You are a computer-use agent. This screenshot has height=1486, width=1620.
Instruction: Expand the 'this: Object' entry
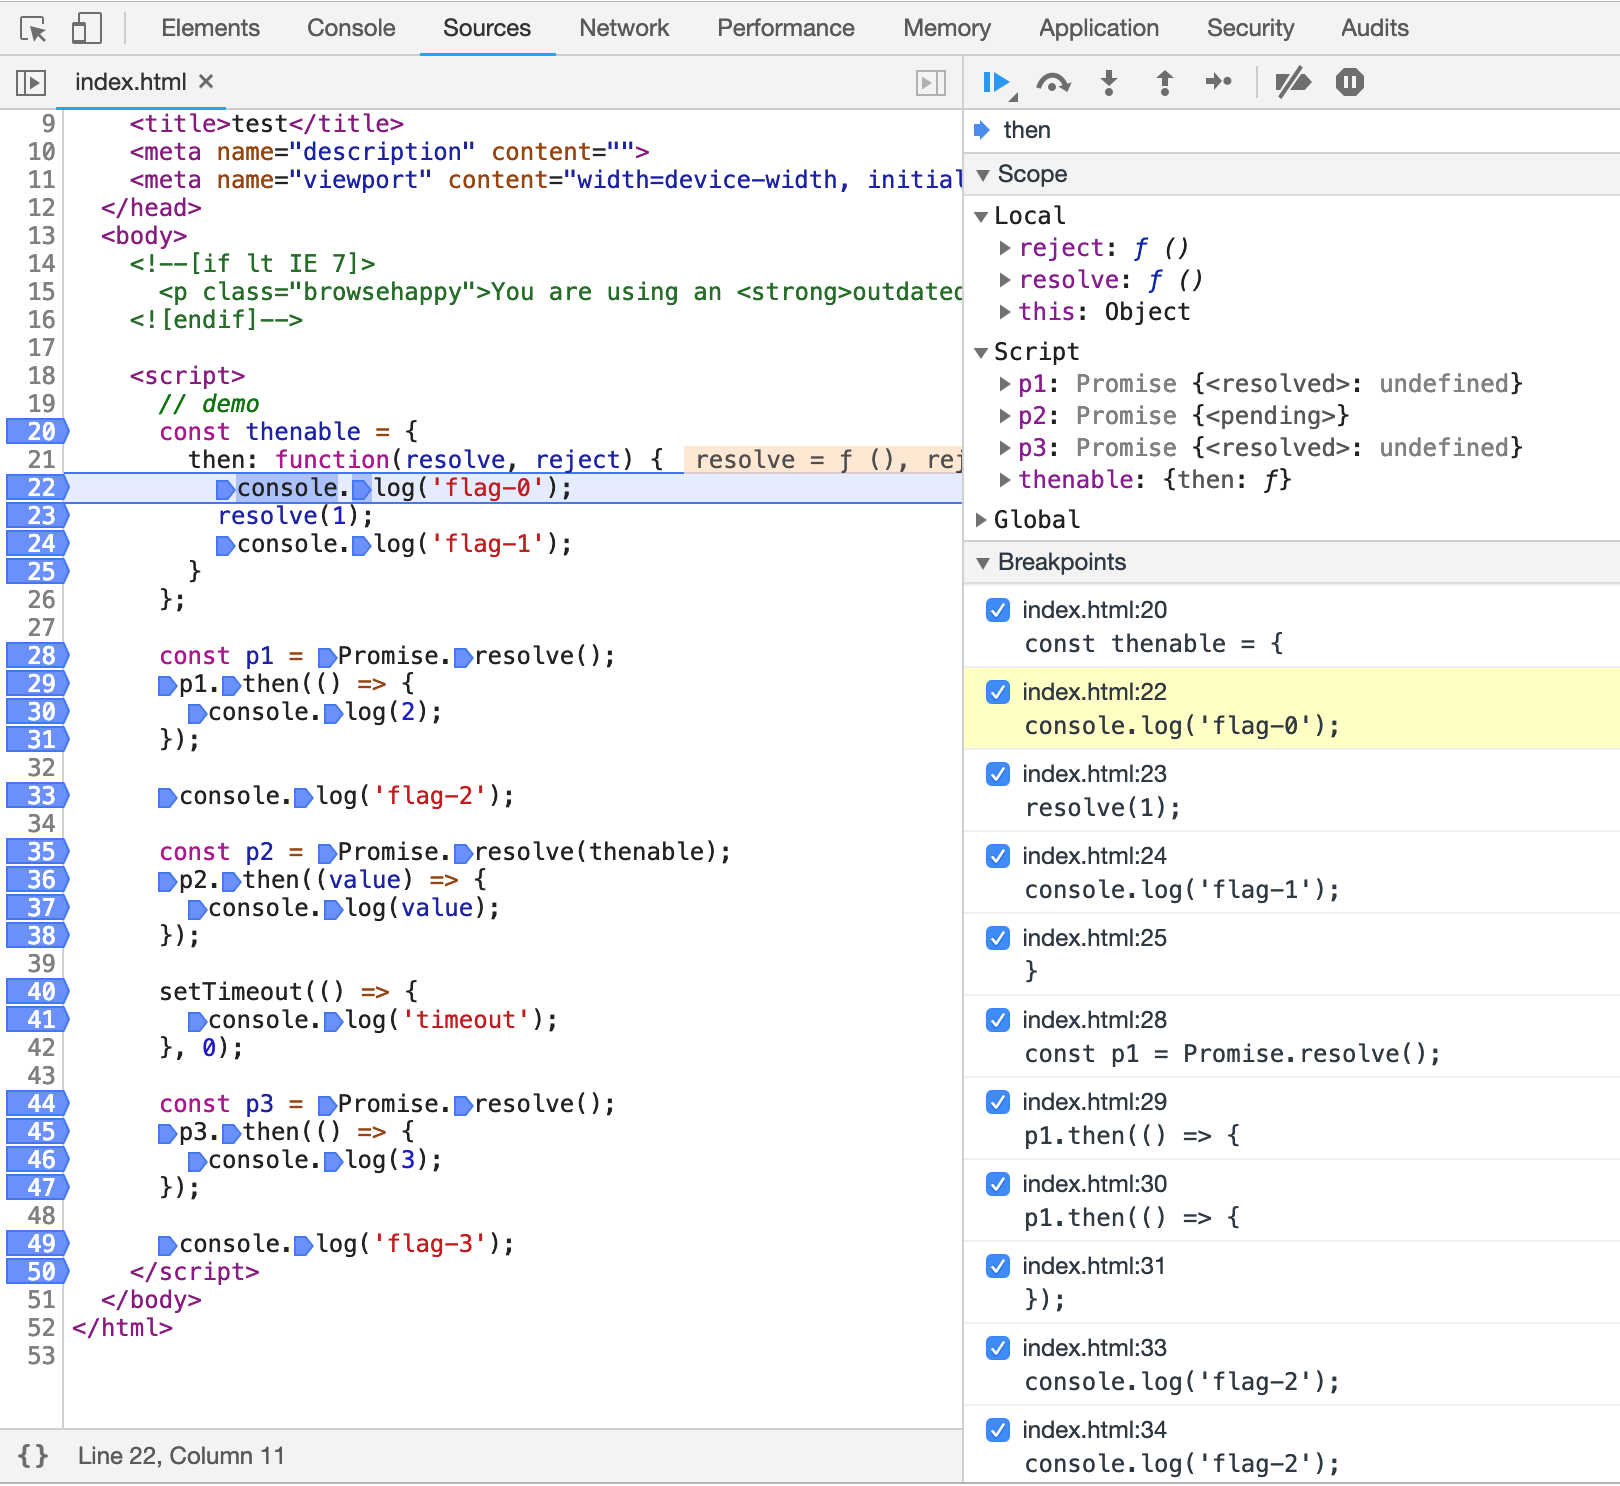pyautogui.click(x=1005, y=312)
